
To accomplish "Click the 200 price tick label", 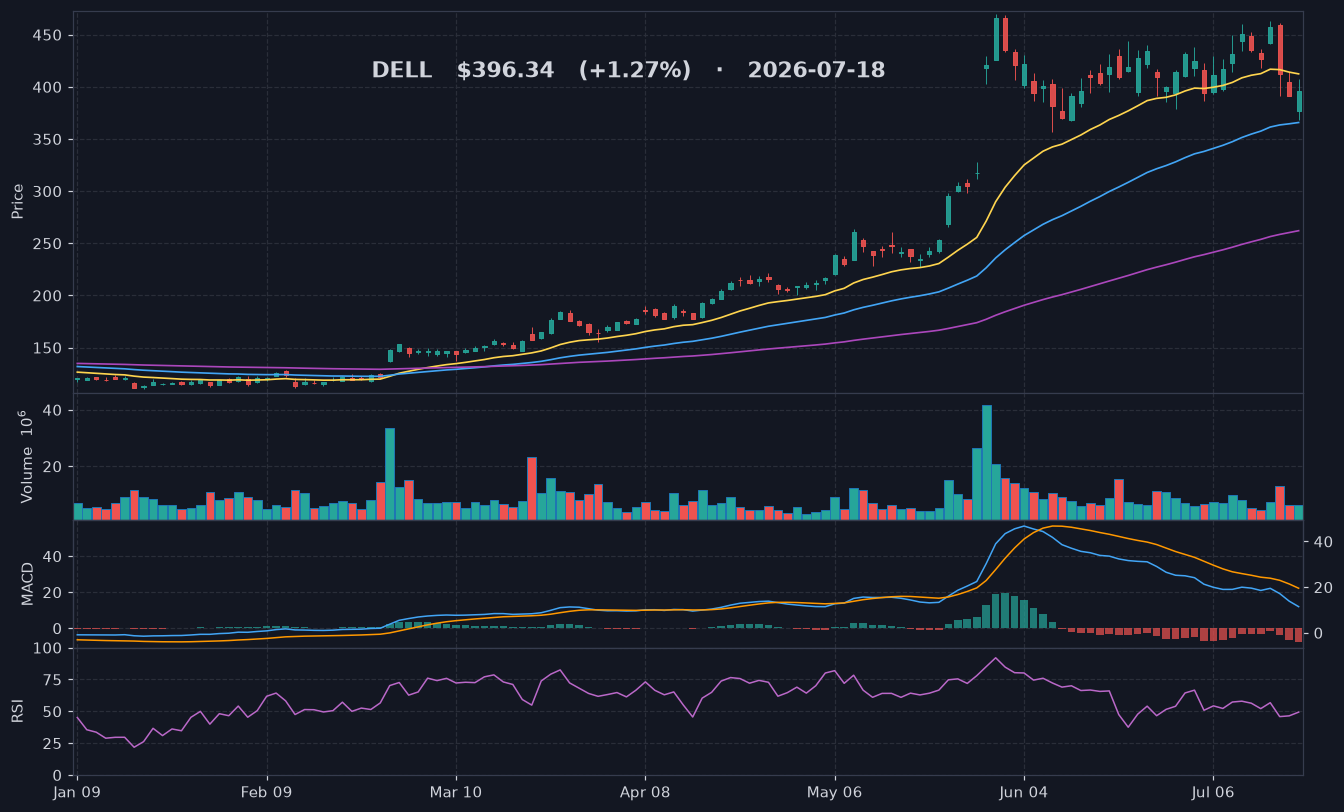I will (x=48, y=296).
